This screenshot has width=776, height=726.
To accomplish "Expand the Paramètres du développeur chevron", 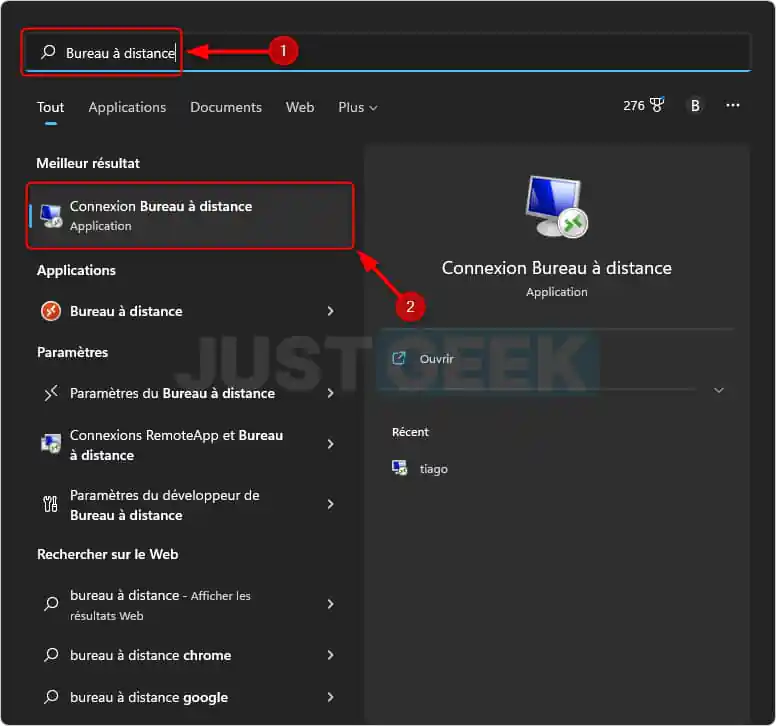I will pos(331,504).
